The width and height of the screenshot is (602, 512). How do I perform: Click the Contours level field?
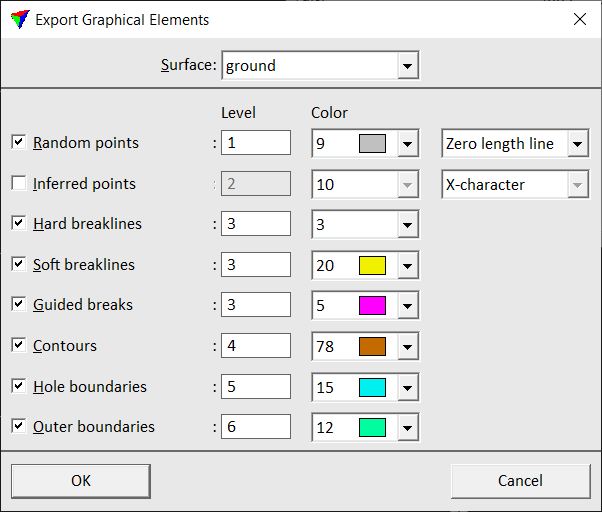point(256,345)
